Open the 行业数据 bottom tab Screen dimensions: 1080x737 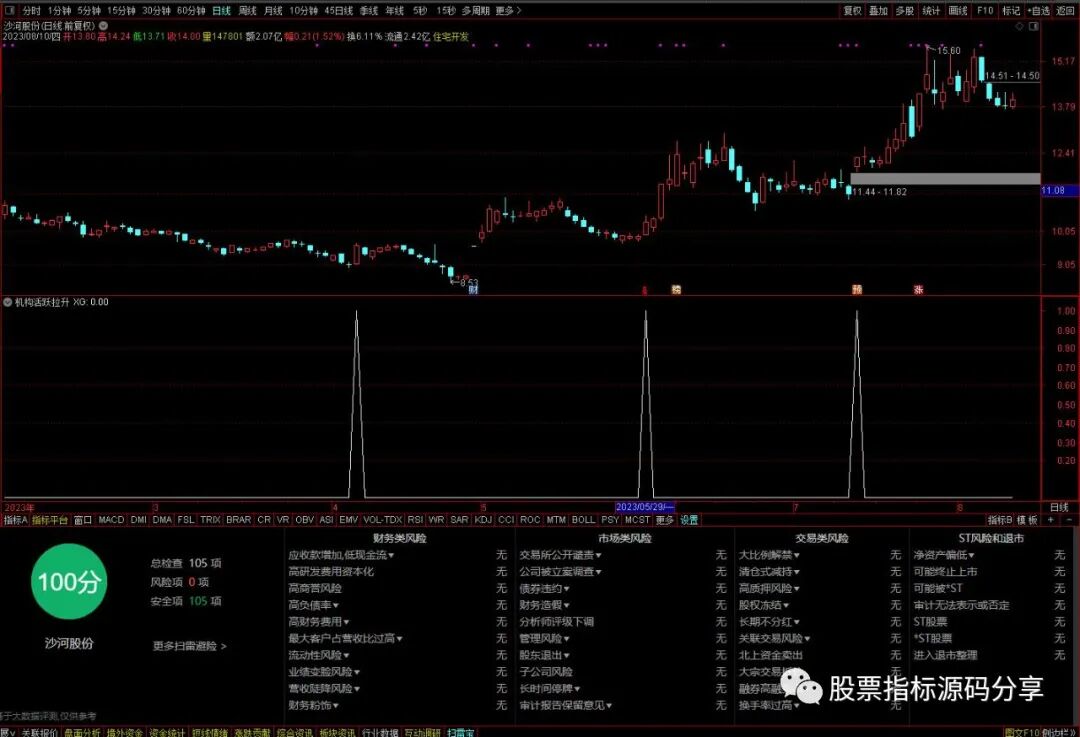[x=380, y=732]
